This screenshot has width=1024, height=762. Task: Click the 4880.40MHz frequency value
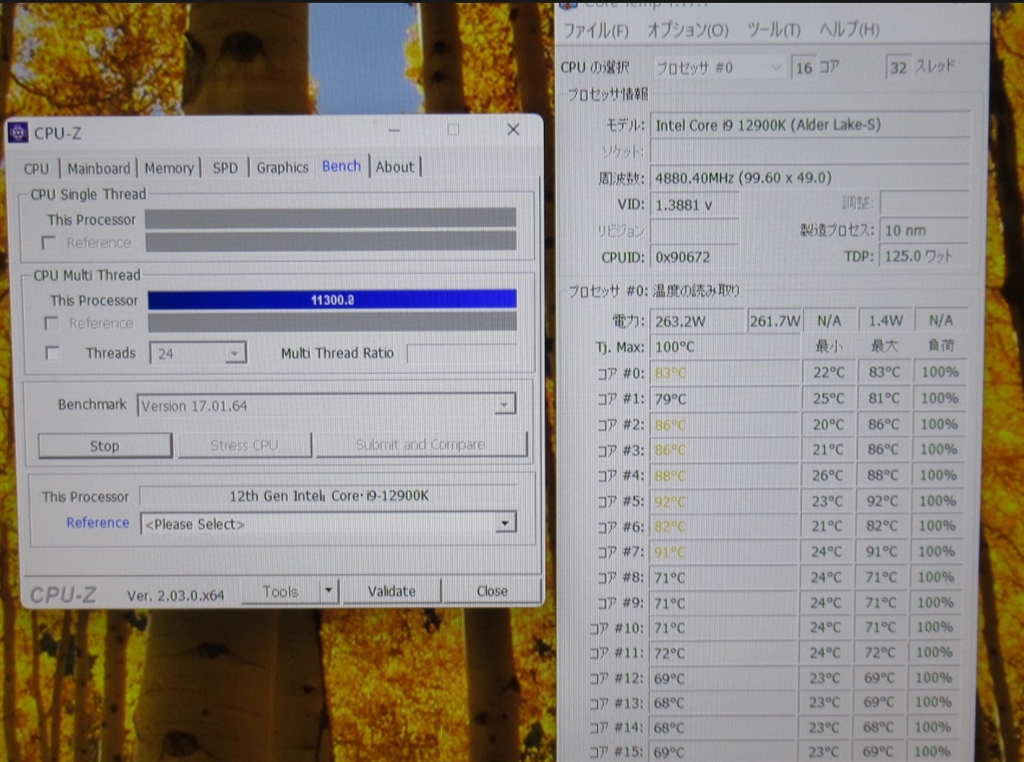743,178
